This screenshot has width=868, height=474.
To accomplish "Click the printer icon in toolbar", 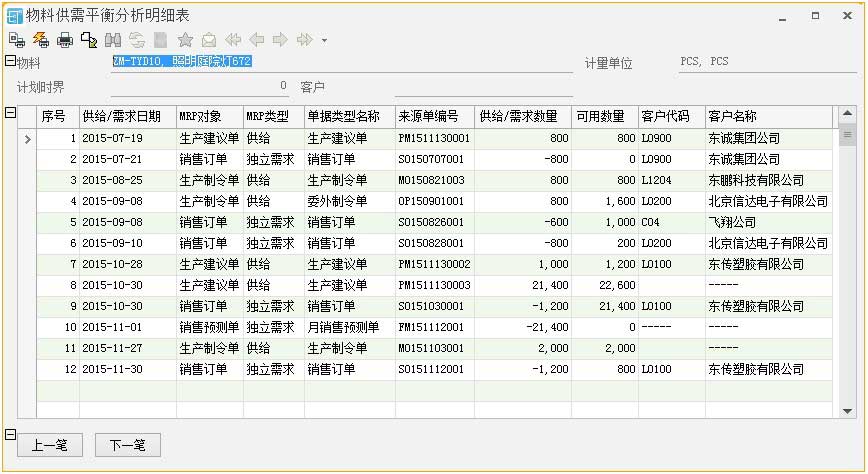I will (x=65, y=40).
